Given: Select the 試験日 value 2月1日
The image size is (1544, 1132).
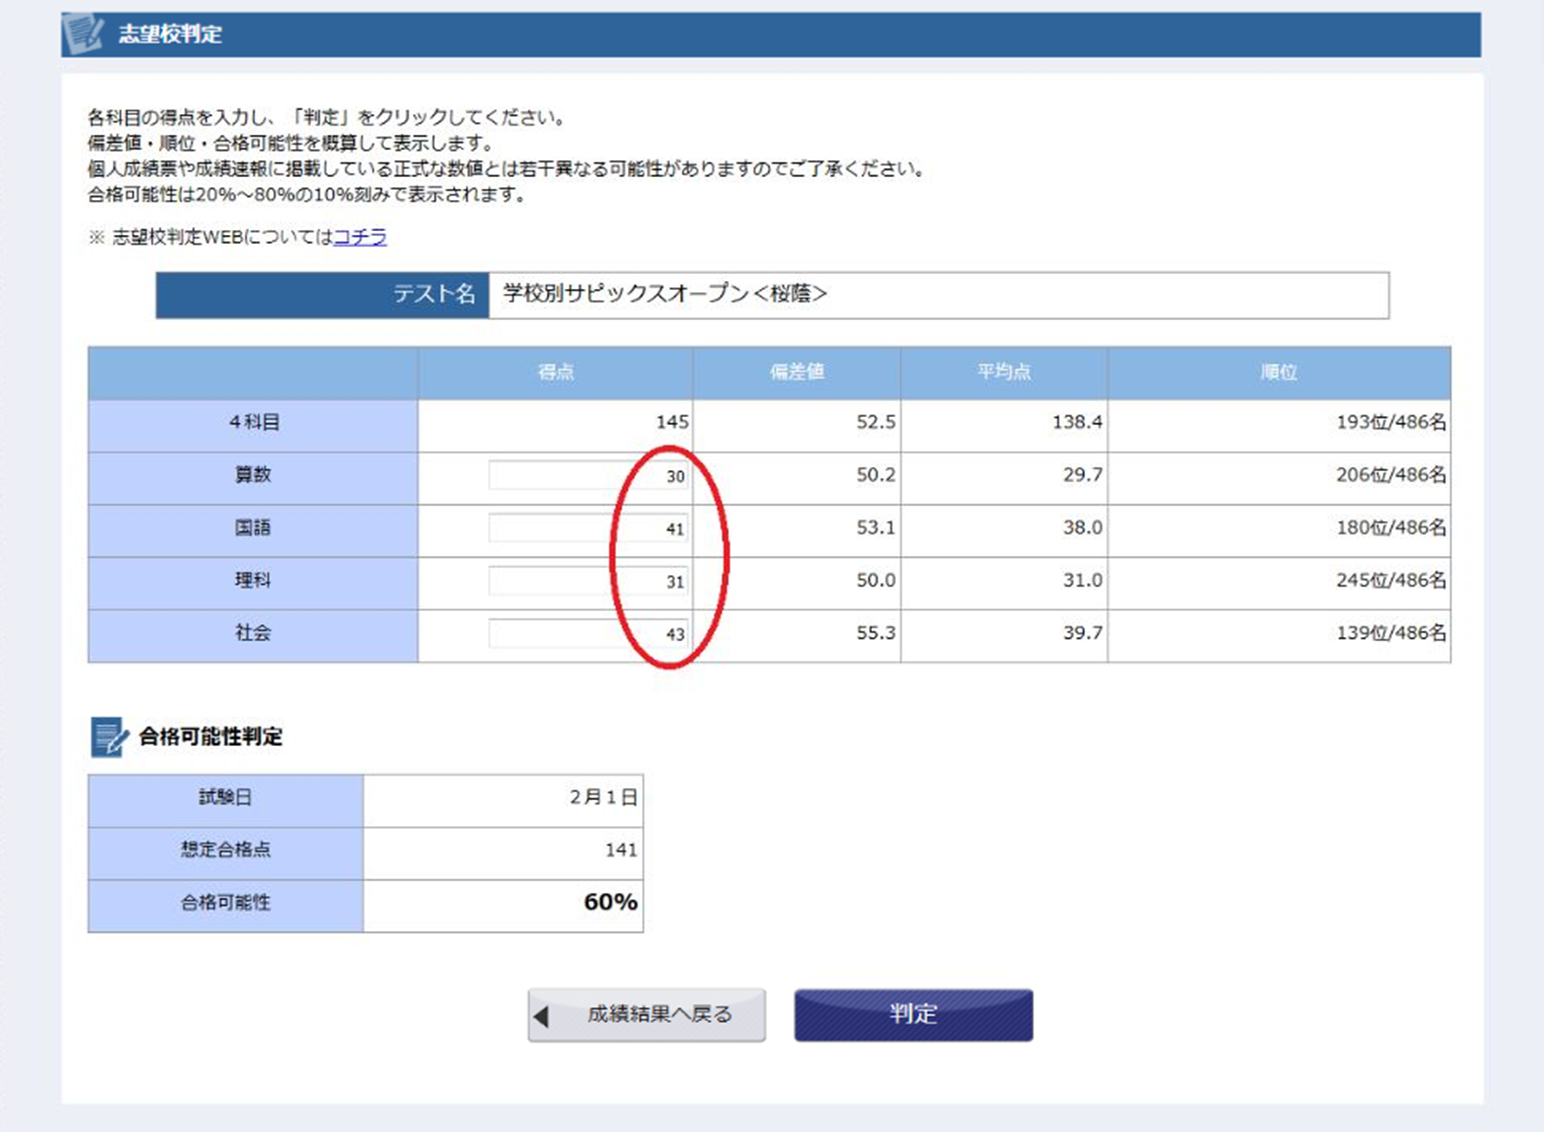Looking at the screenshot, I should point(603,798).
